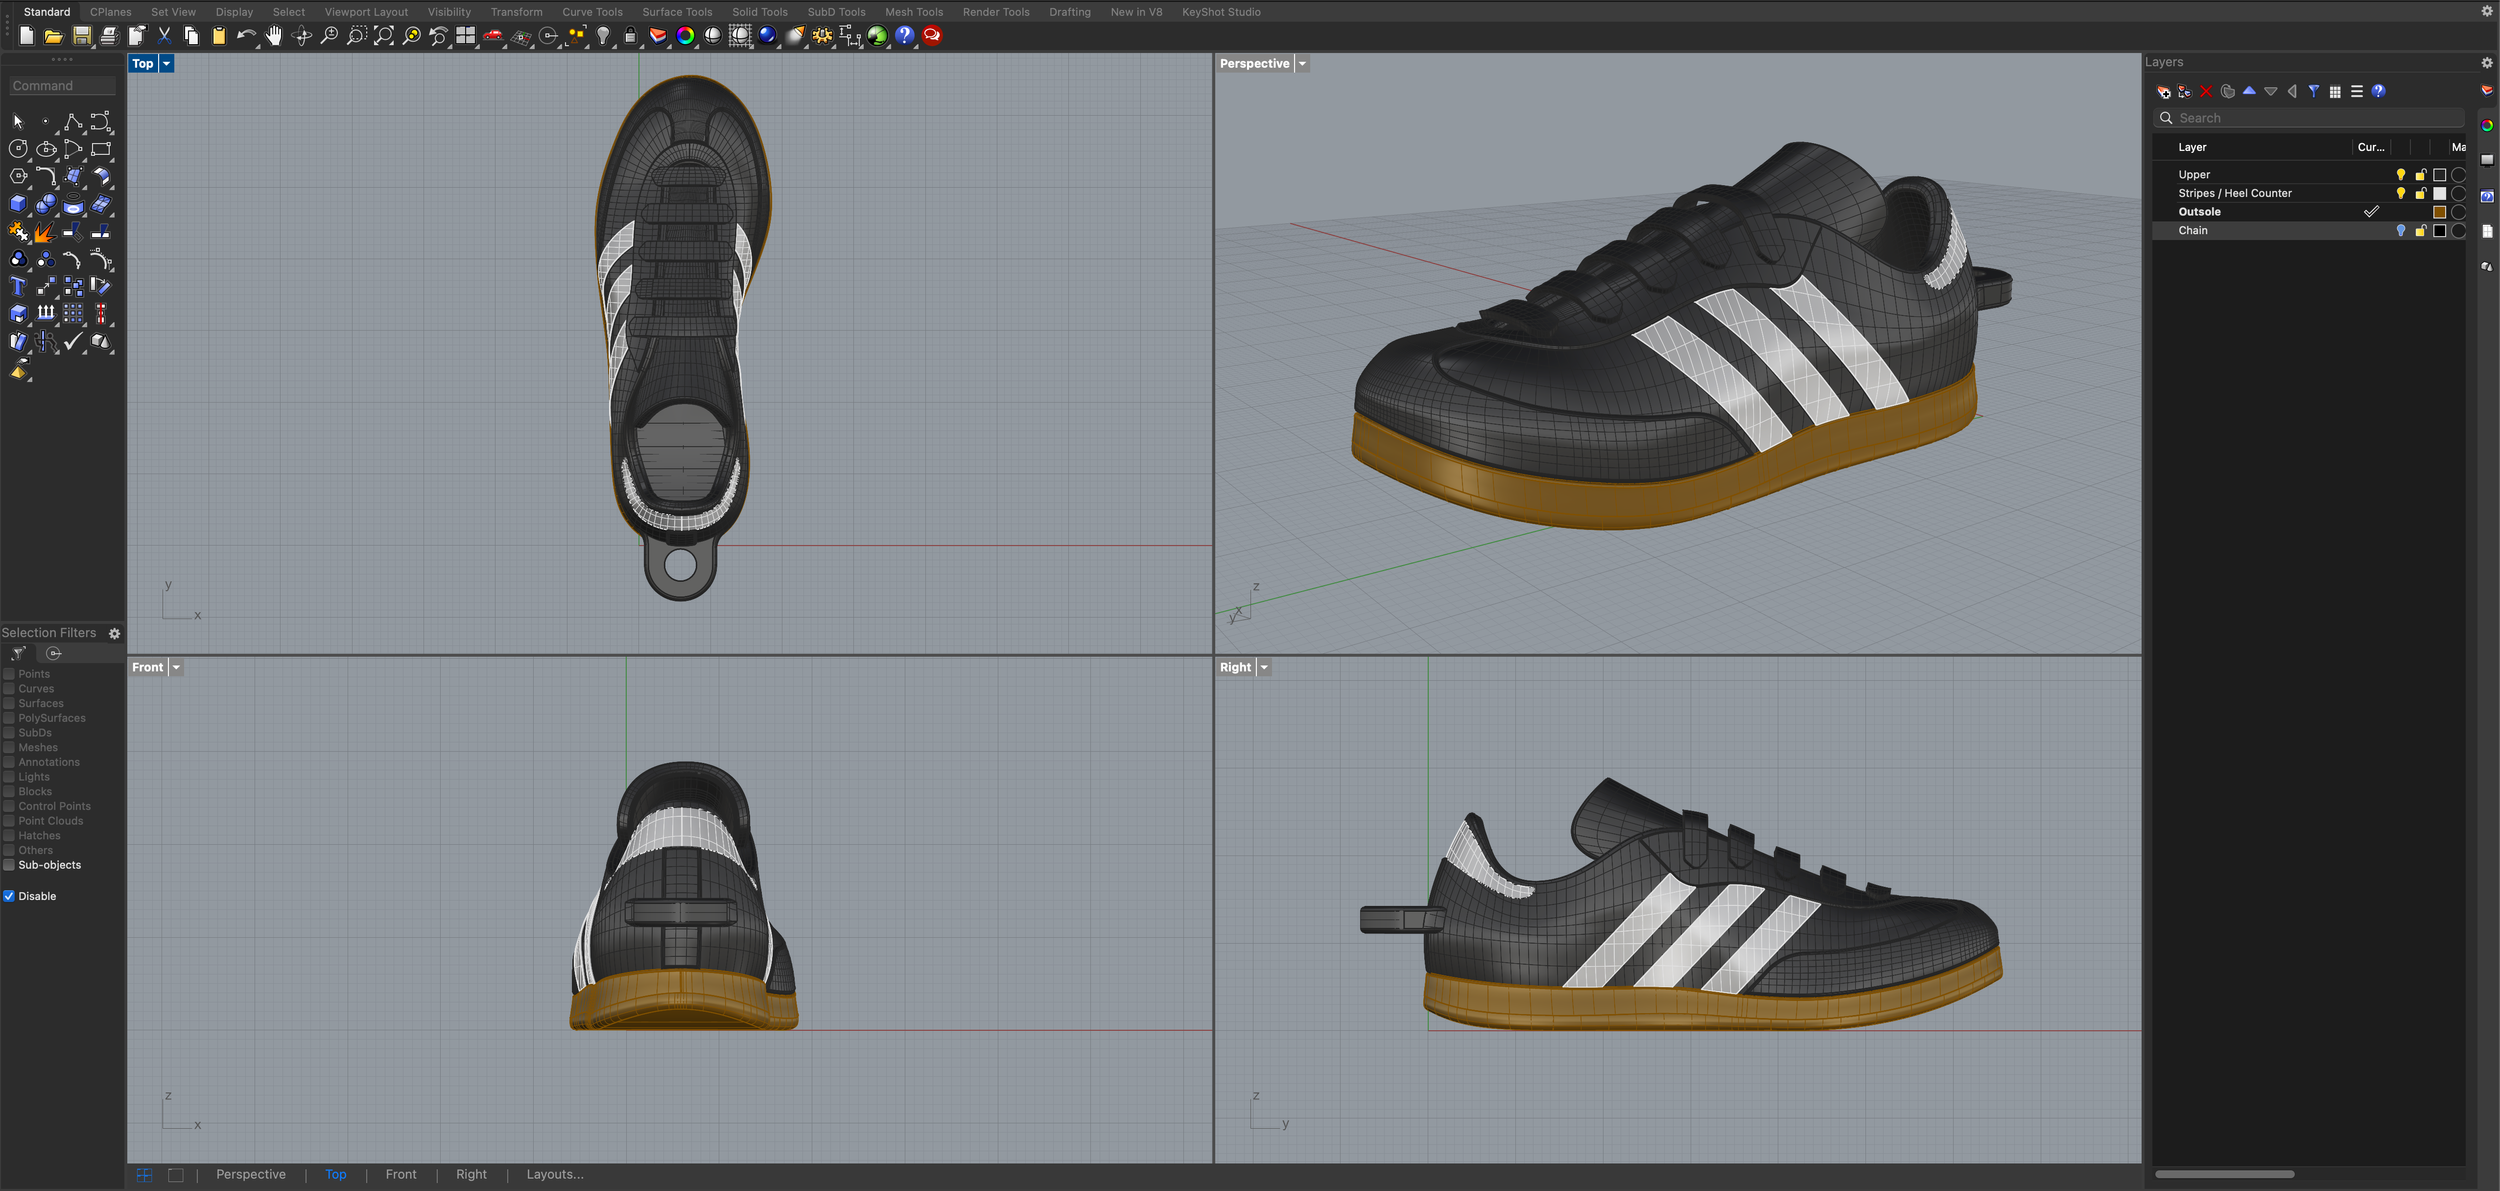Toggle the Chain layer lock icon
2500x1191 pixels.
click(x=2420, y=231)
